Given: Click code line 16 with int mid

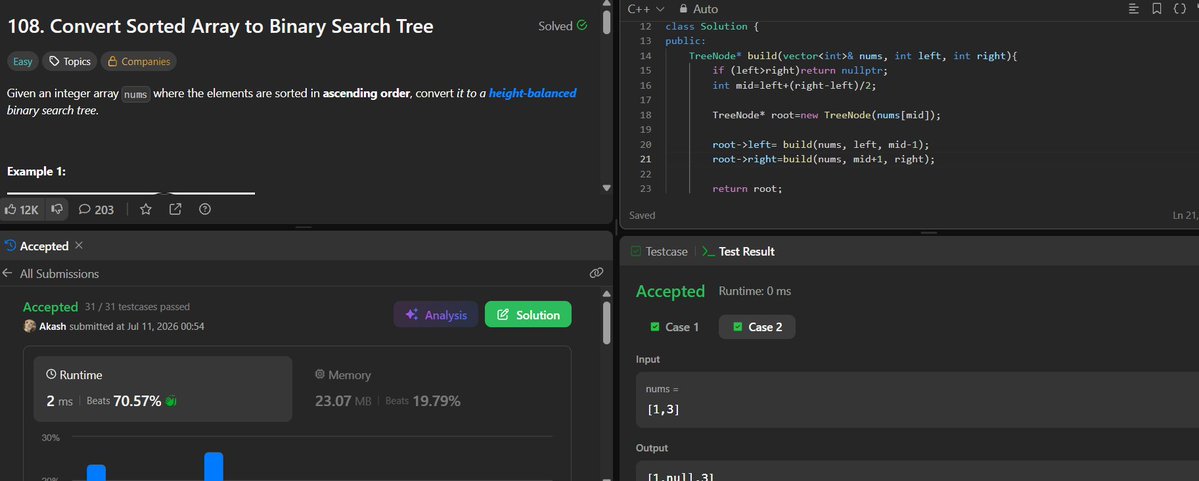Looking at the screenshot, I should click(795, 85).
